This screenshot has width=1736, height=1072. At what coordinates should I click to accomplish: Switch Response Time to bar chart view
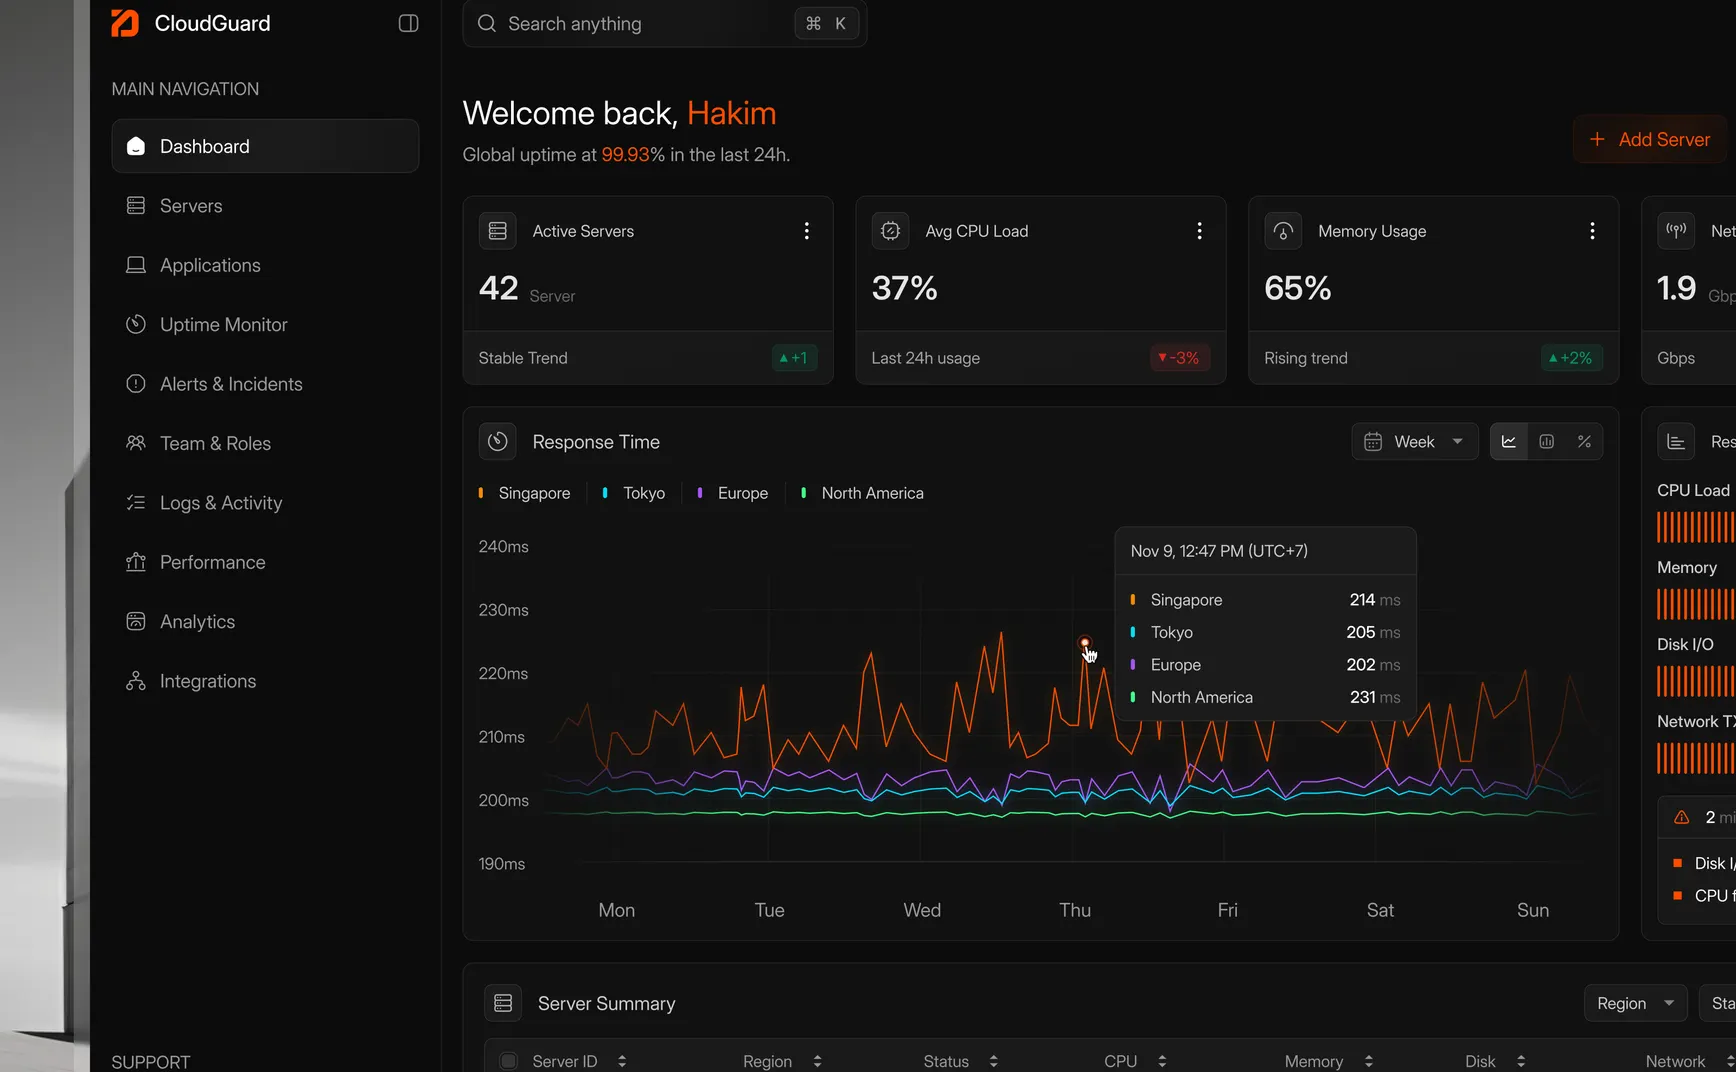click(1547, 442)
